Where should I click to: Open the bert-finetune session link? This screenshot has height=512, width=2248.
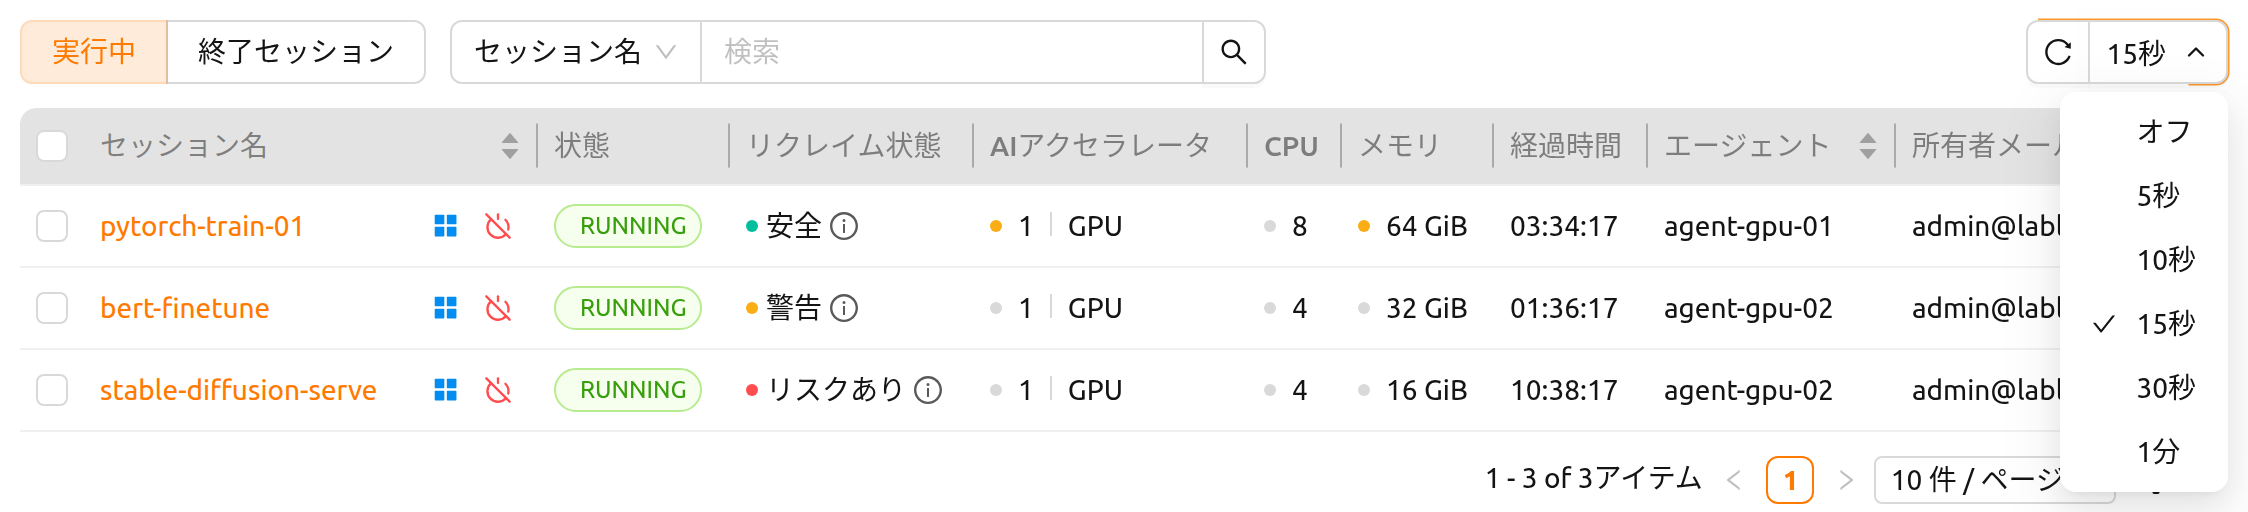pos(185,308)
